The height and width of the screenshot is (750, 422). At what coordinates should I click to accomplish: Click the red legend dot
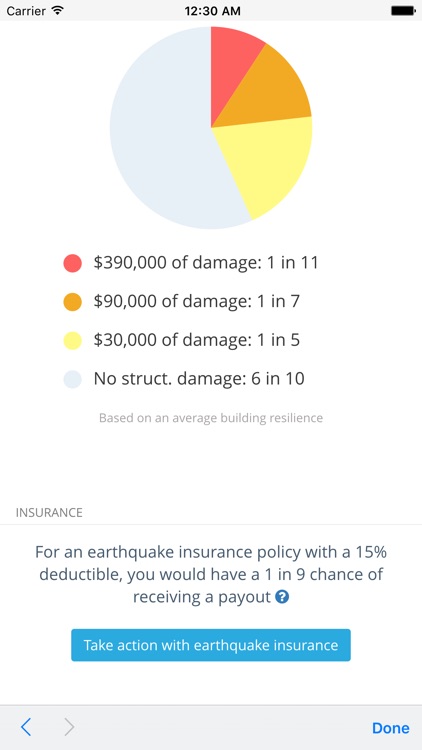[x=72, y=263]
